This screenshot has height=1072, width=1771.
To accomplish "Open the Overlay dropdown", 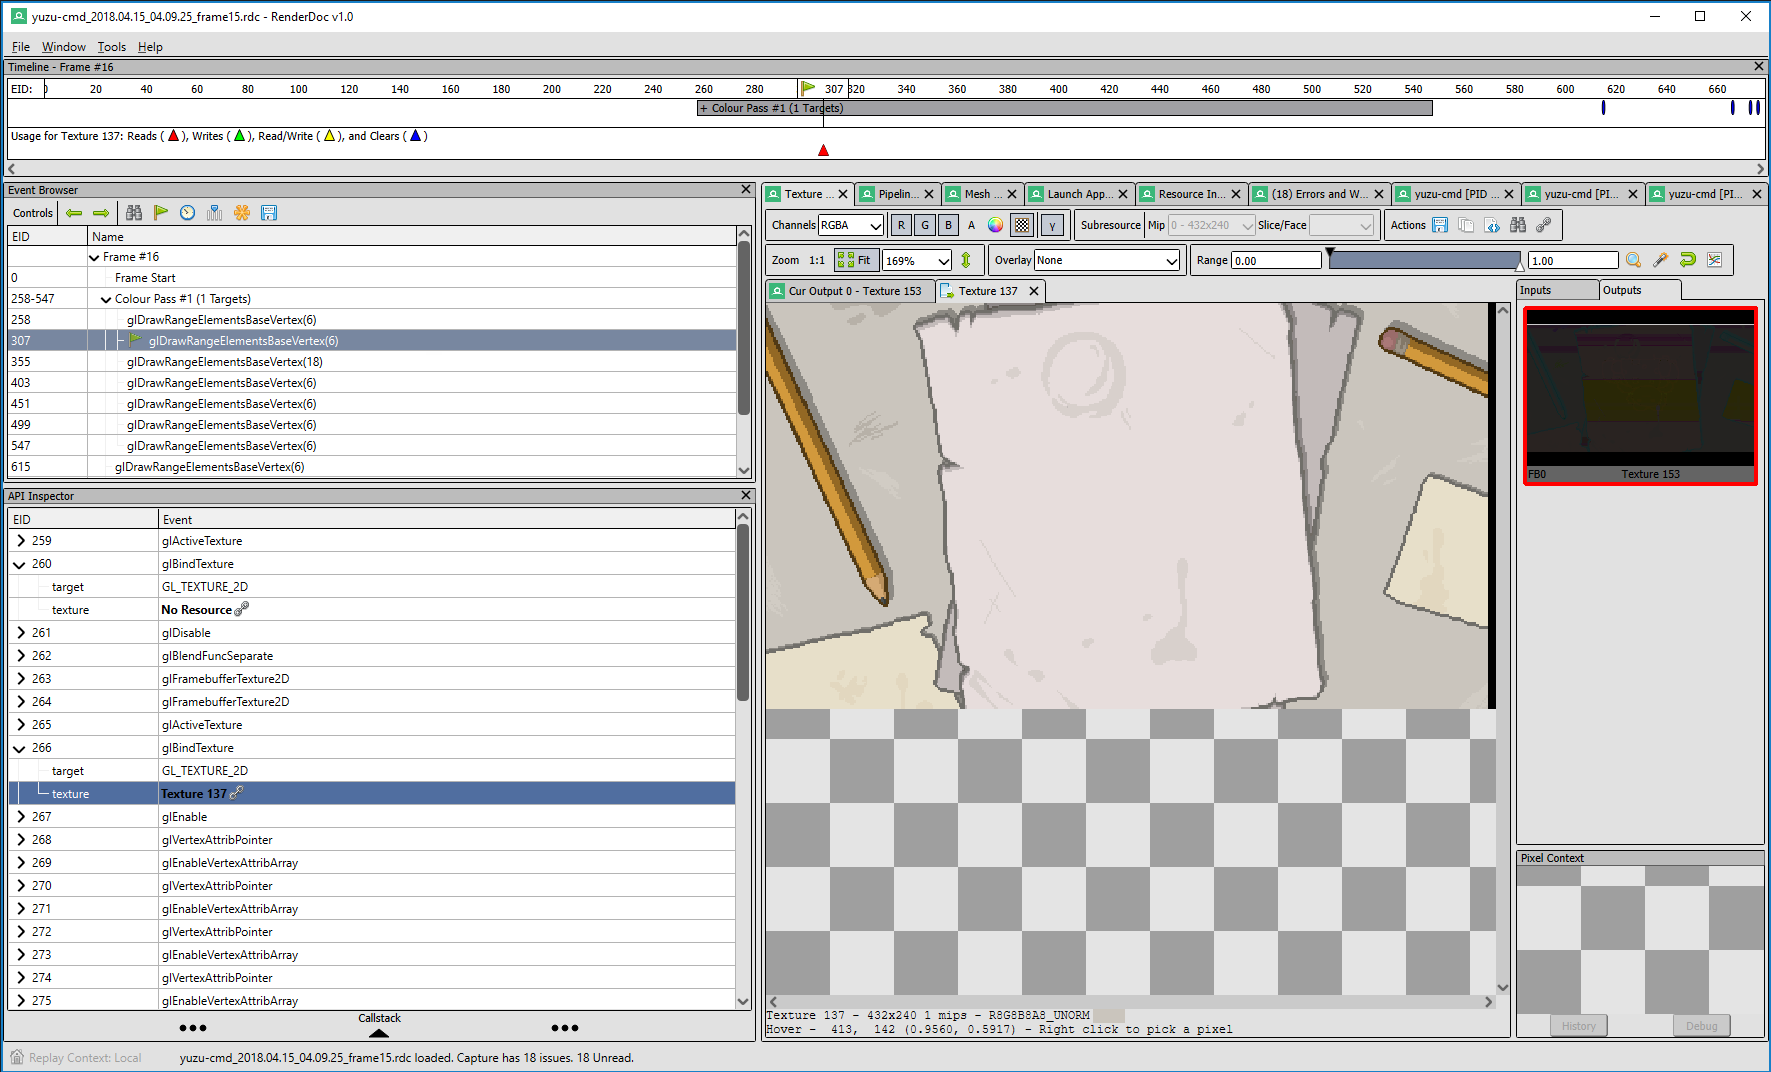I will pyautogui.click(x=1107, y=260).
